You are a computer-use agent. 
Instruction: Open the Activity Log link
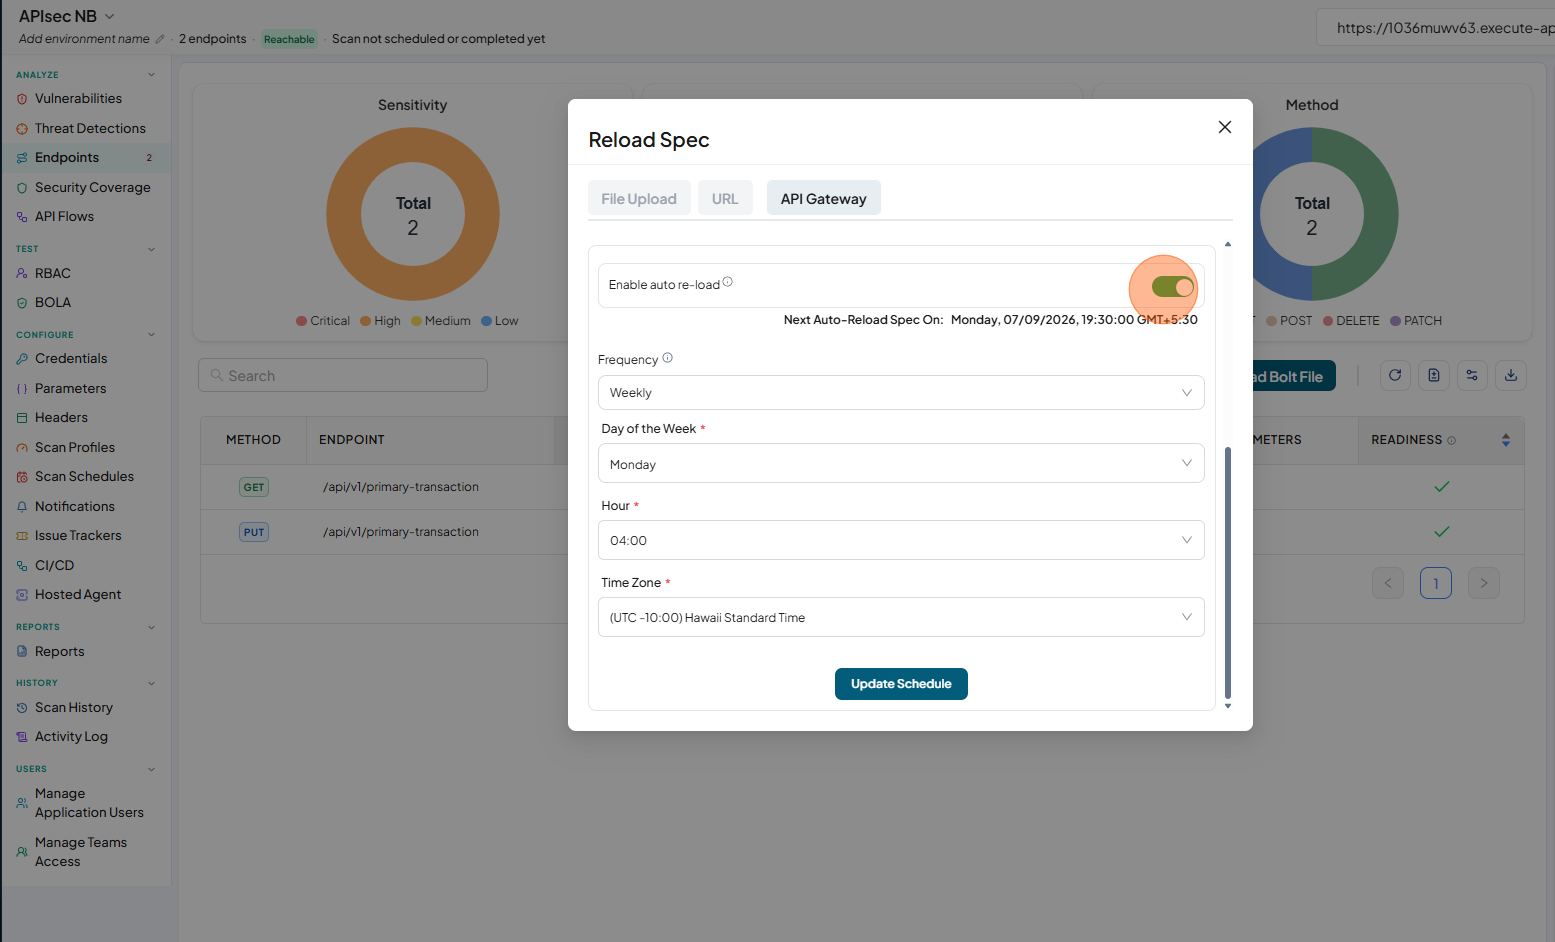71,737
